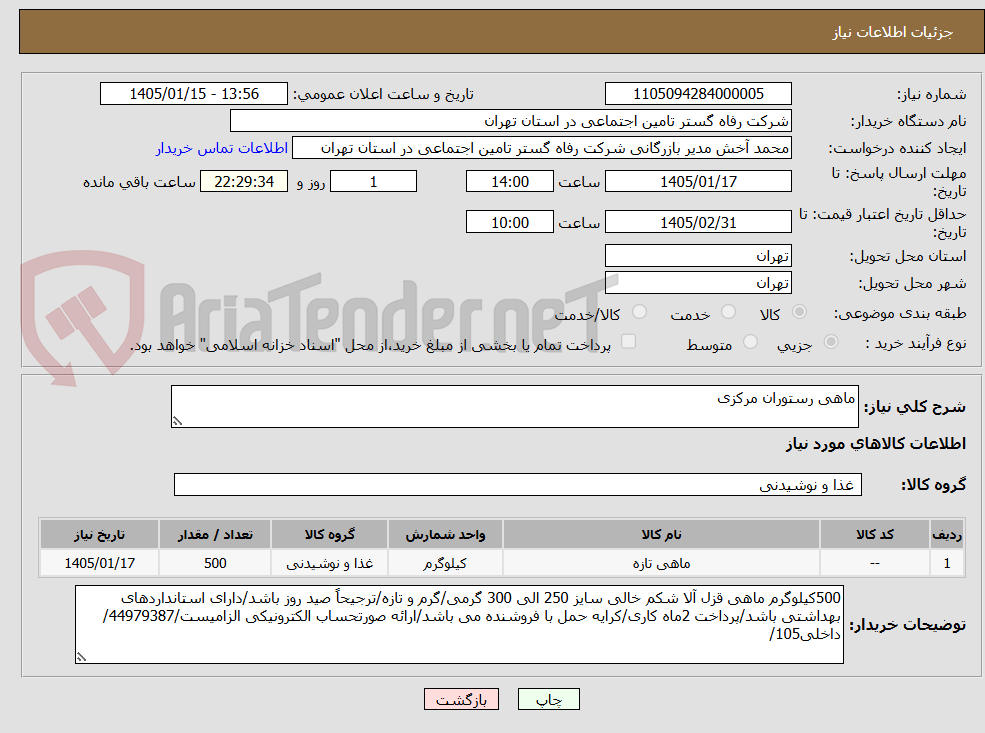
Task: Click the واحد شمارش column header
Action: [445, 535]
